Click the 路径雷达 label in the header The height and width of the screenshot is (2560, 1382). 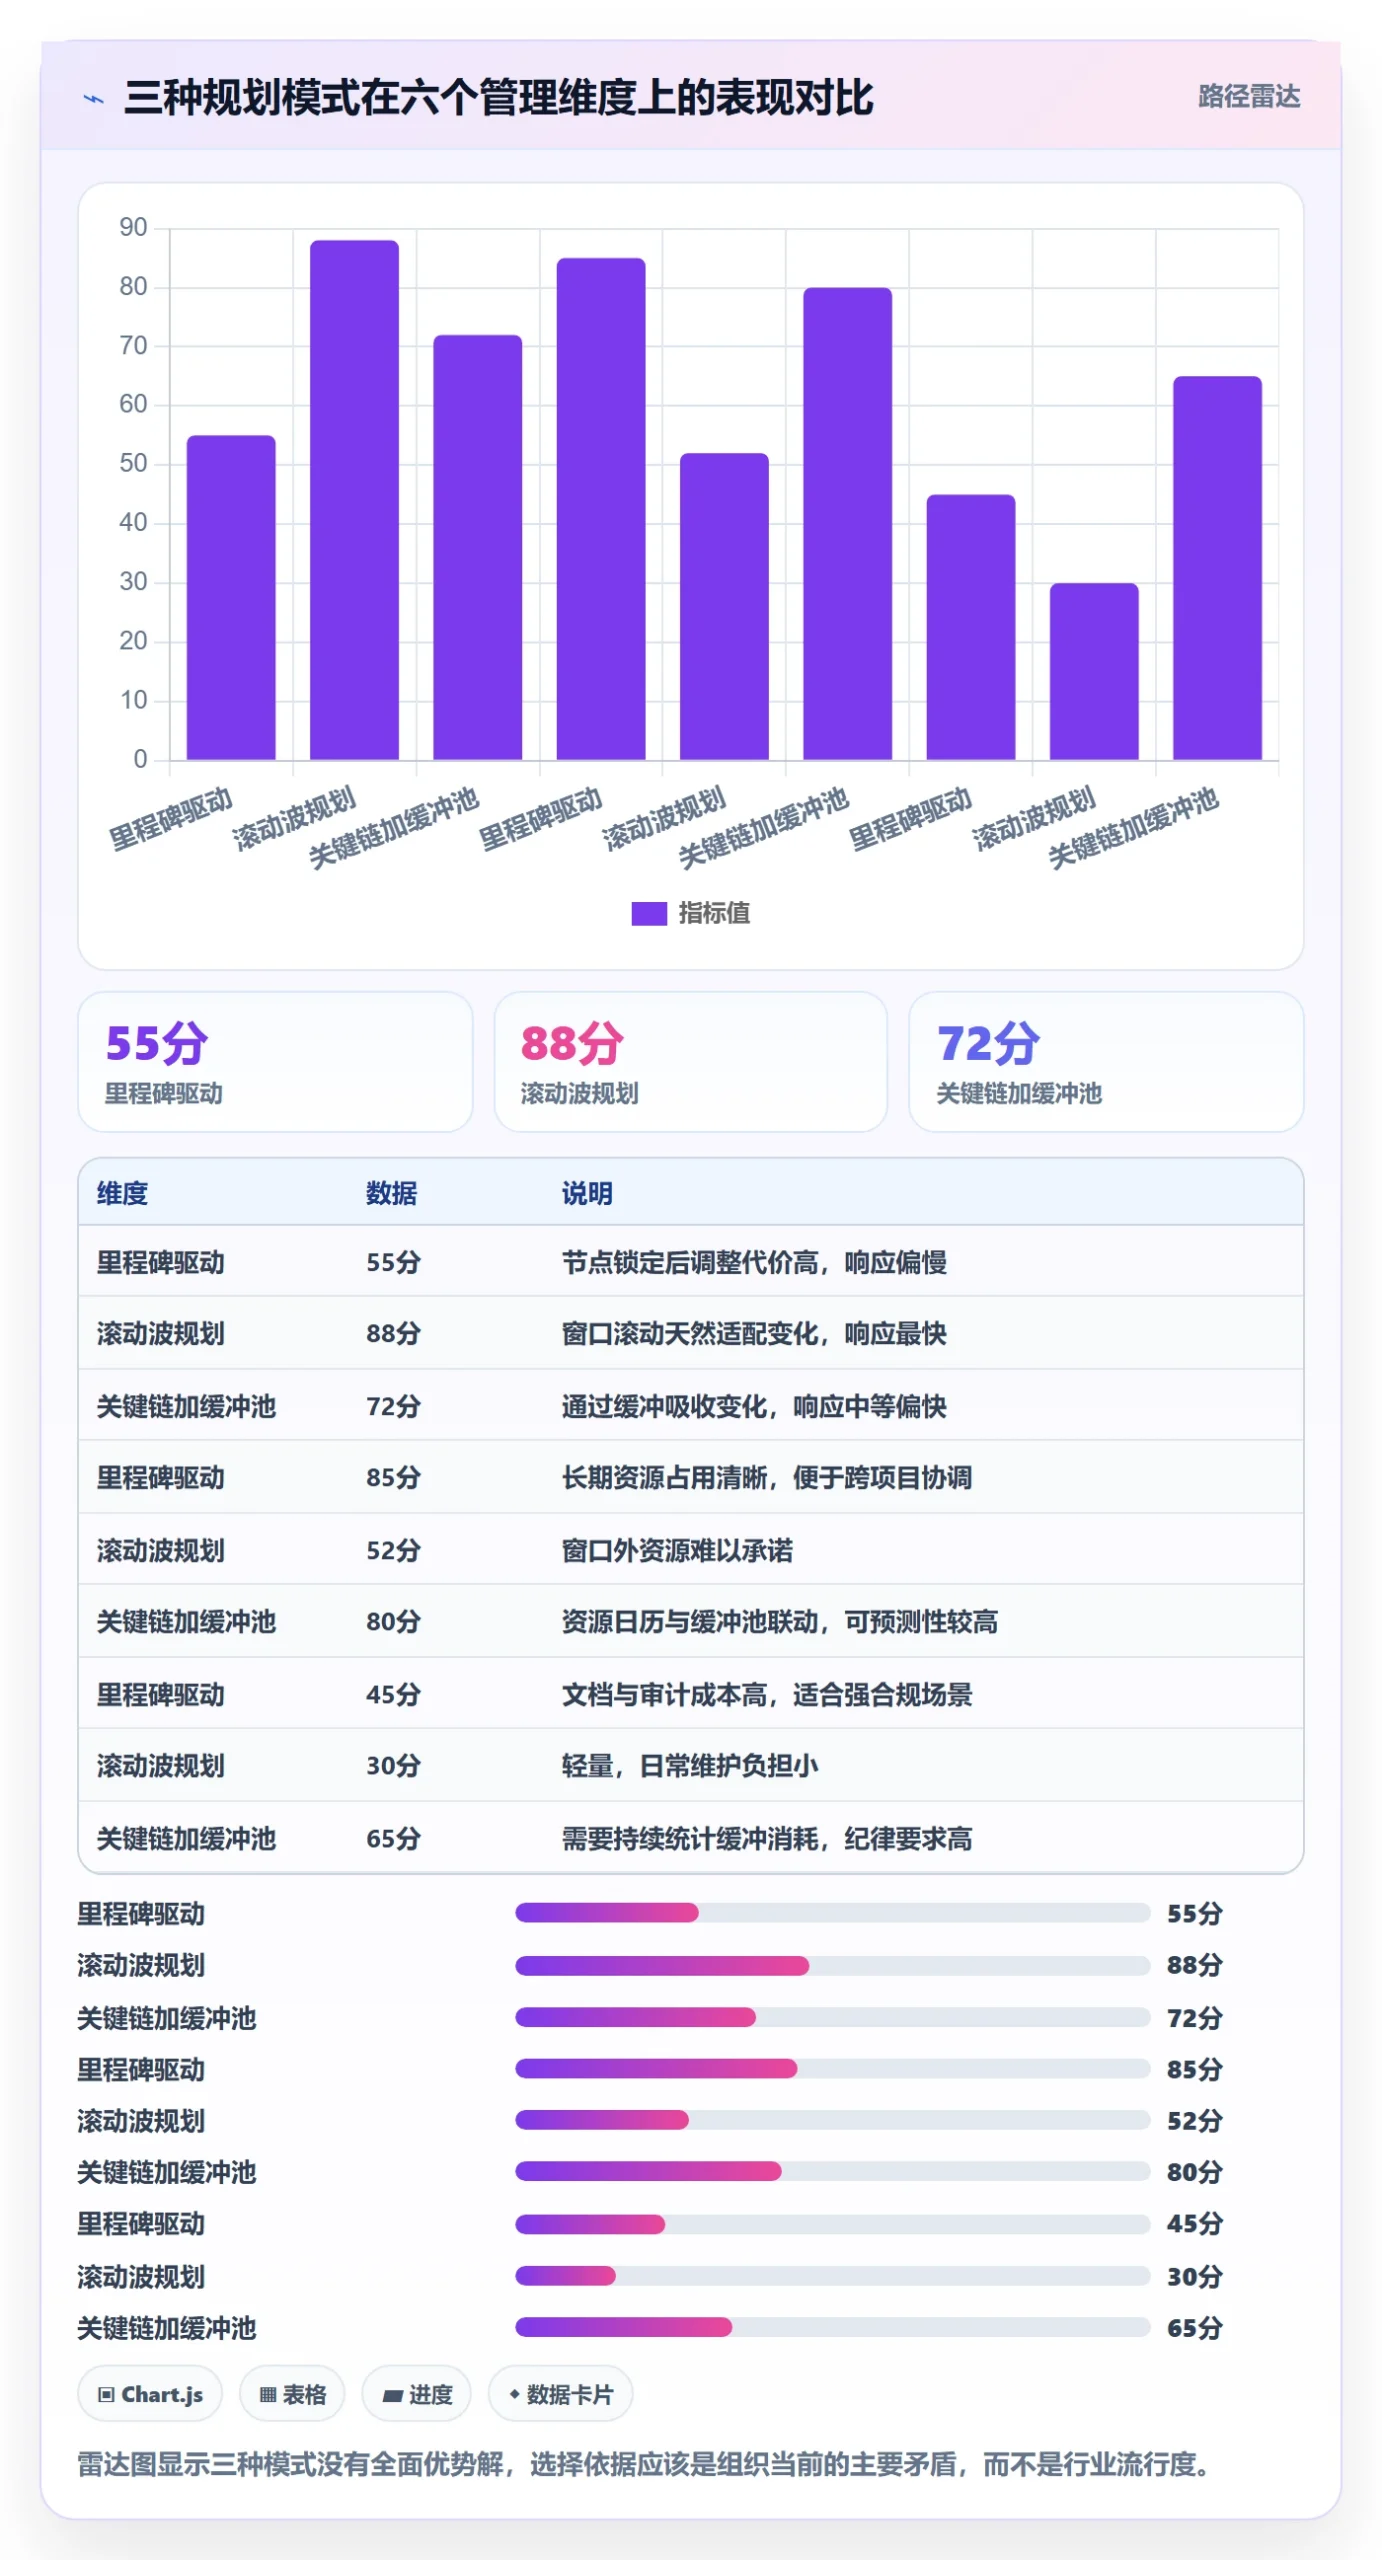pos(1249,96)
